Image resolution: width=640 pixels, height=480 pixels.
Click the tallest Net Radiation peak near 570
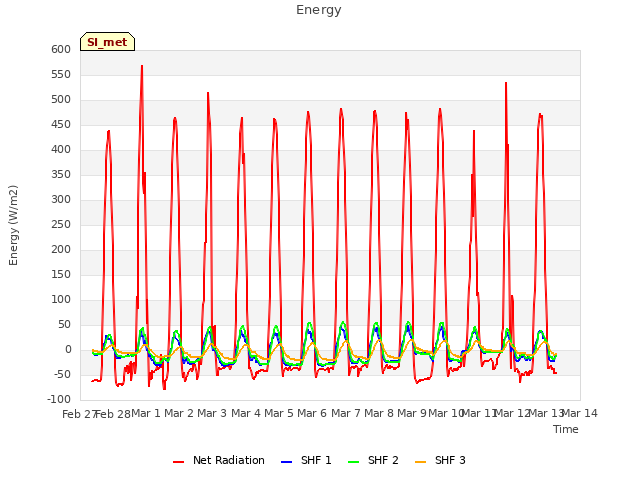pos(142,66)
